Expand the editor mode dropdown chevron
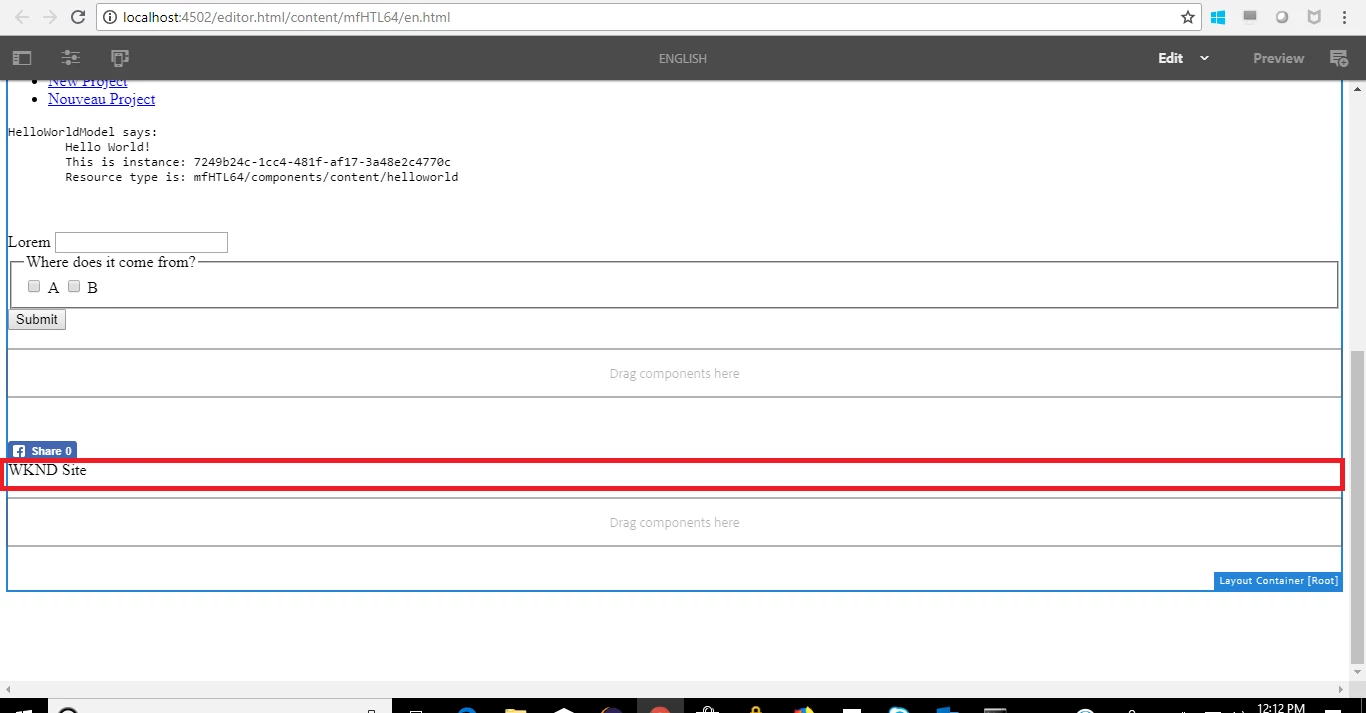The height and width of the screenshot is (713, 1366). point(1205,58)
